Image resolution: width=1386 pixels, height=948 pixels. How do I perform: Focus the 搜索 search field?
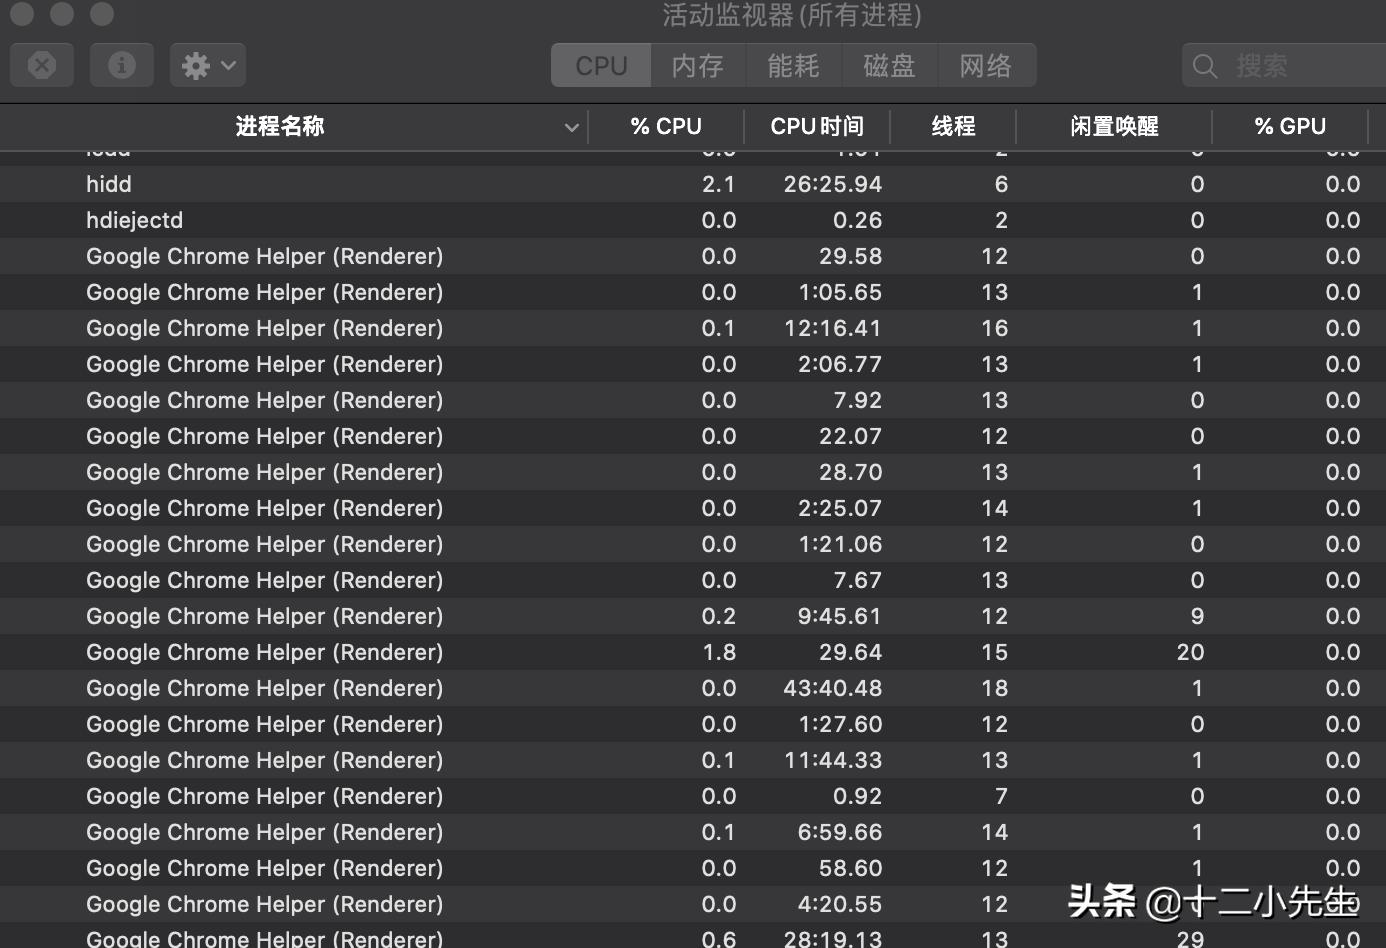(1284, 66)
